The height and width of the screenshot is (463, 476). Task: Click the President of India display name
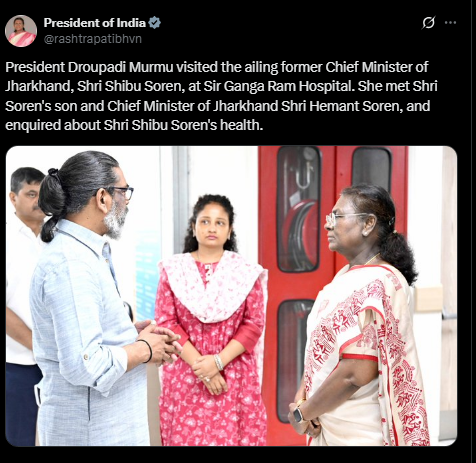click(x=95, y=23)
